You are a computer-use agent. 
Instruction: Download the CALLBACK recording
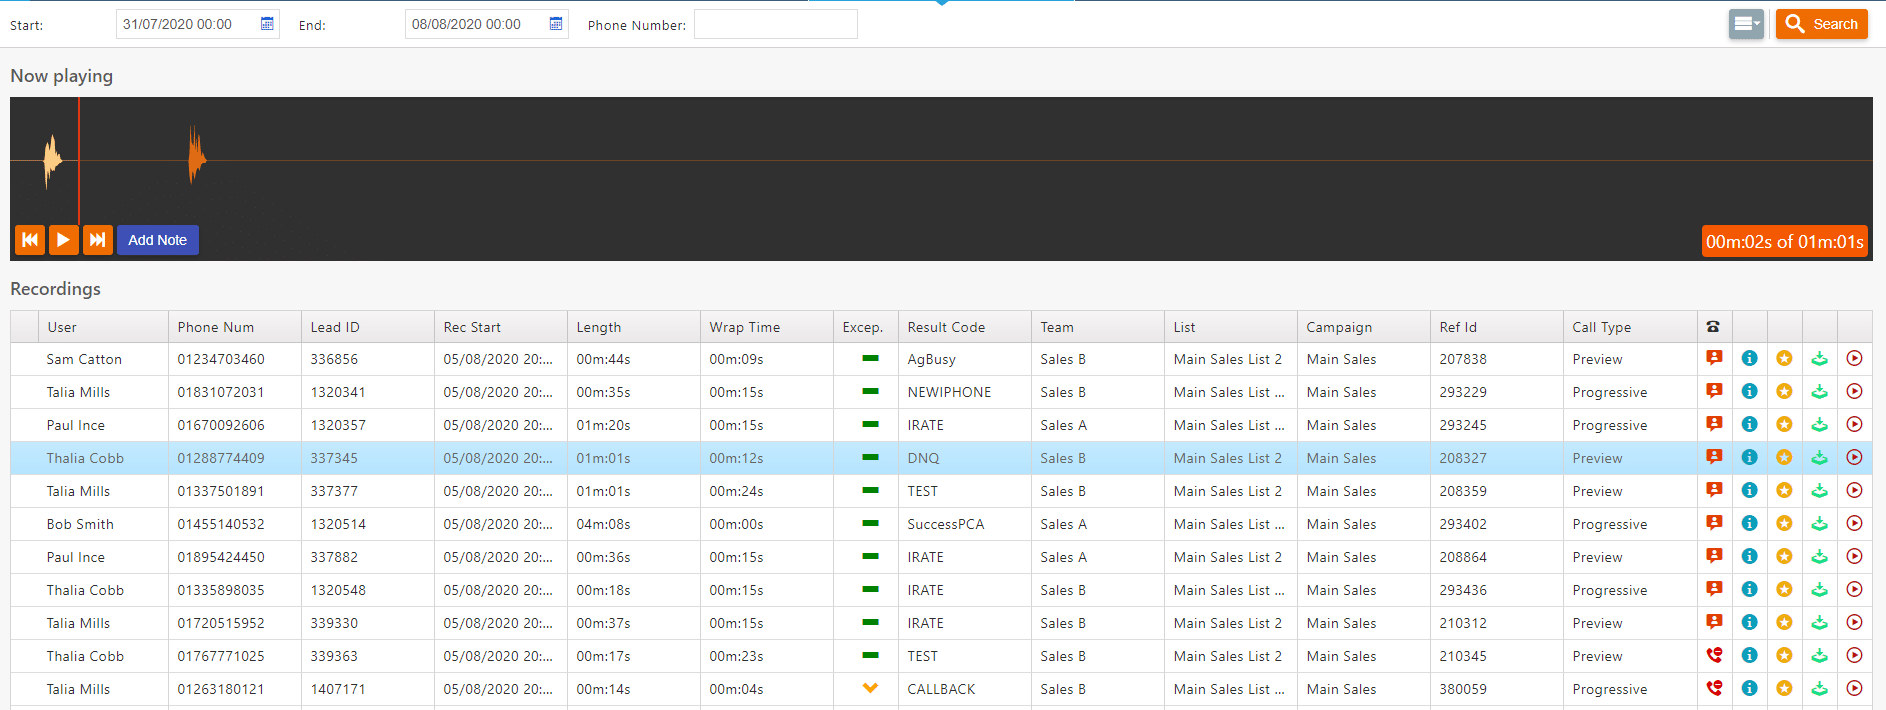[1819, 688]
